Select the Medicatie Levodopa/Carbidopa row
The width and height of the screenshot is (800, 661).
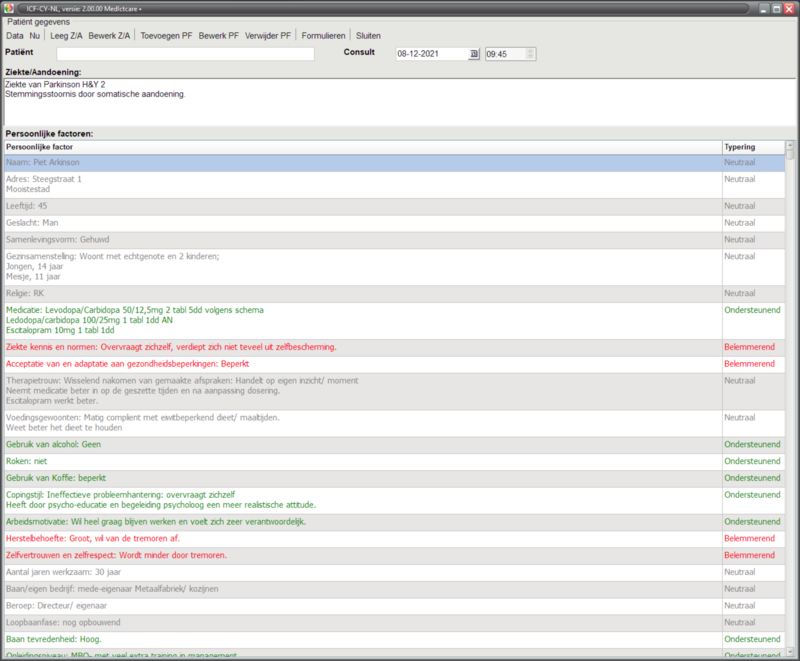360,320
